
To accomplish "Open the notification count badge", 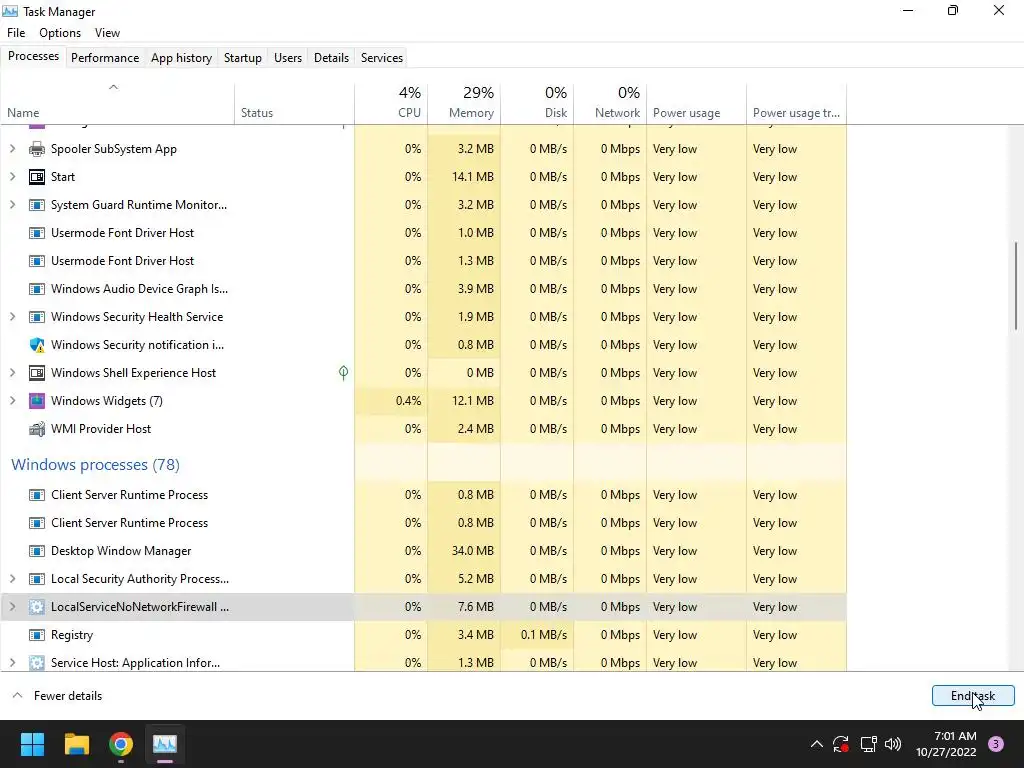I will click(996, 744).
